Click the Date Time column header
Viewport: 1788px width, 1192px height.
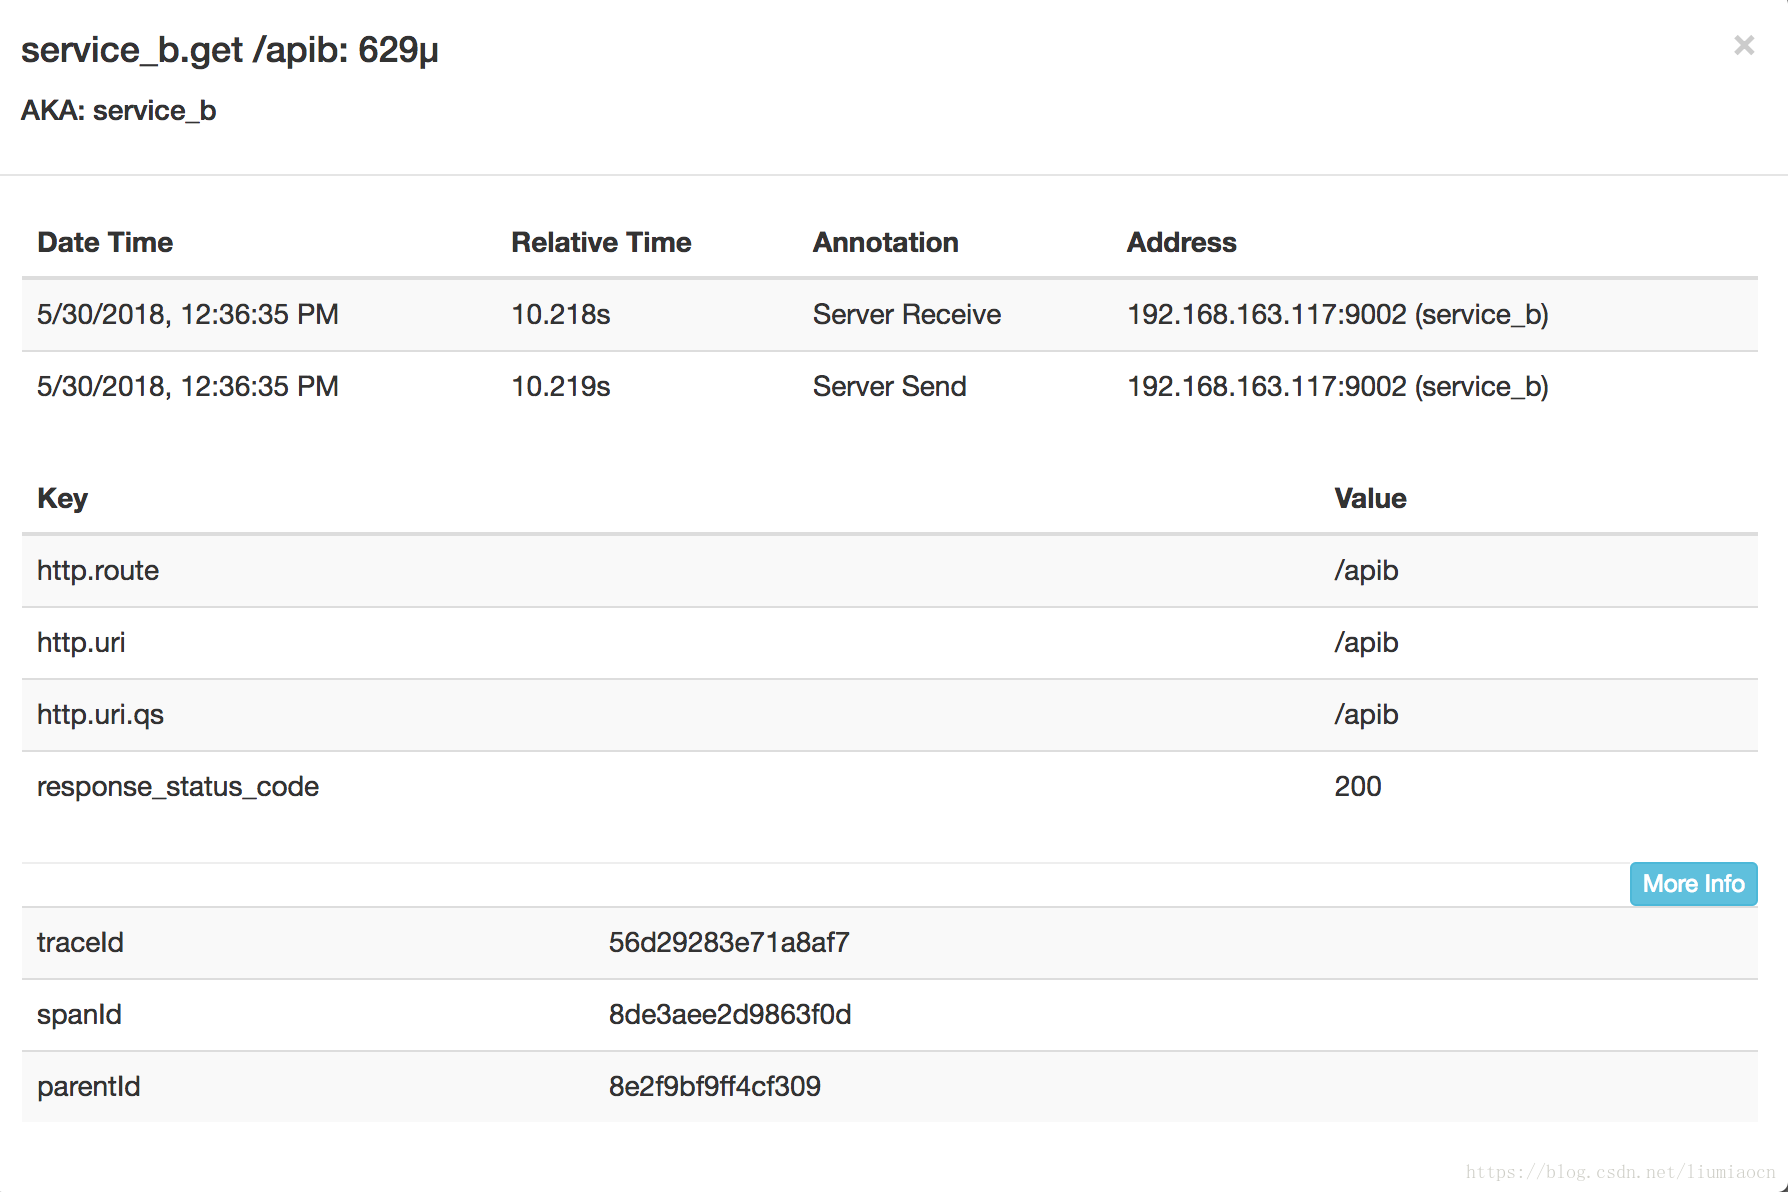tap(105, 242)
